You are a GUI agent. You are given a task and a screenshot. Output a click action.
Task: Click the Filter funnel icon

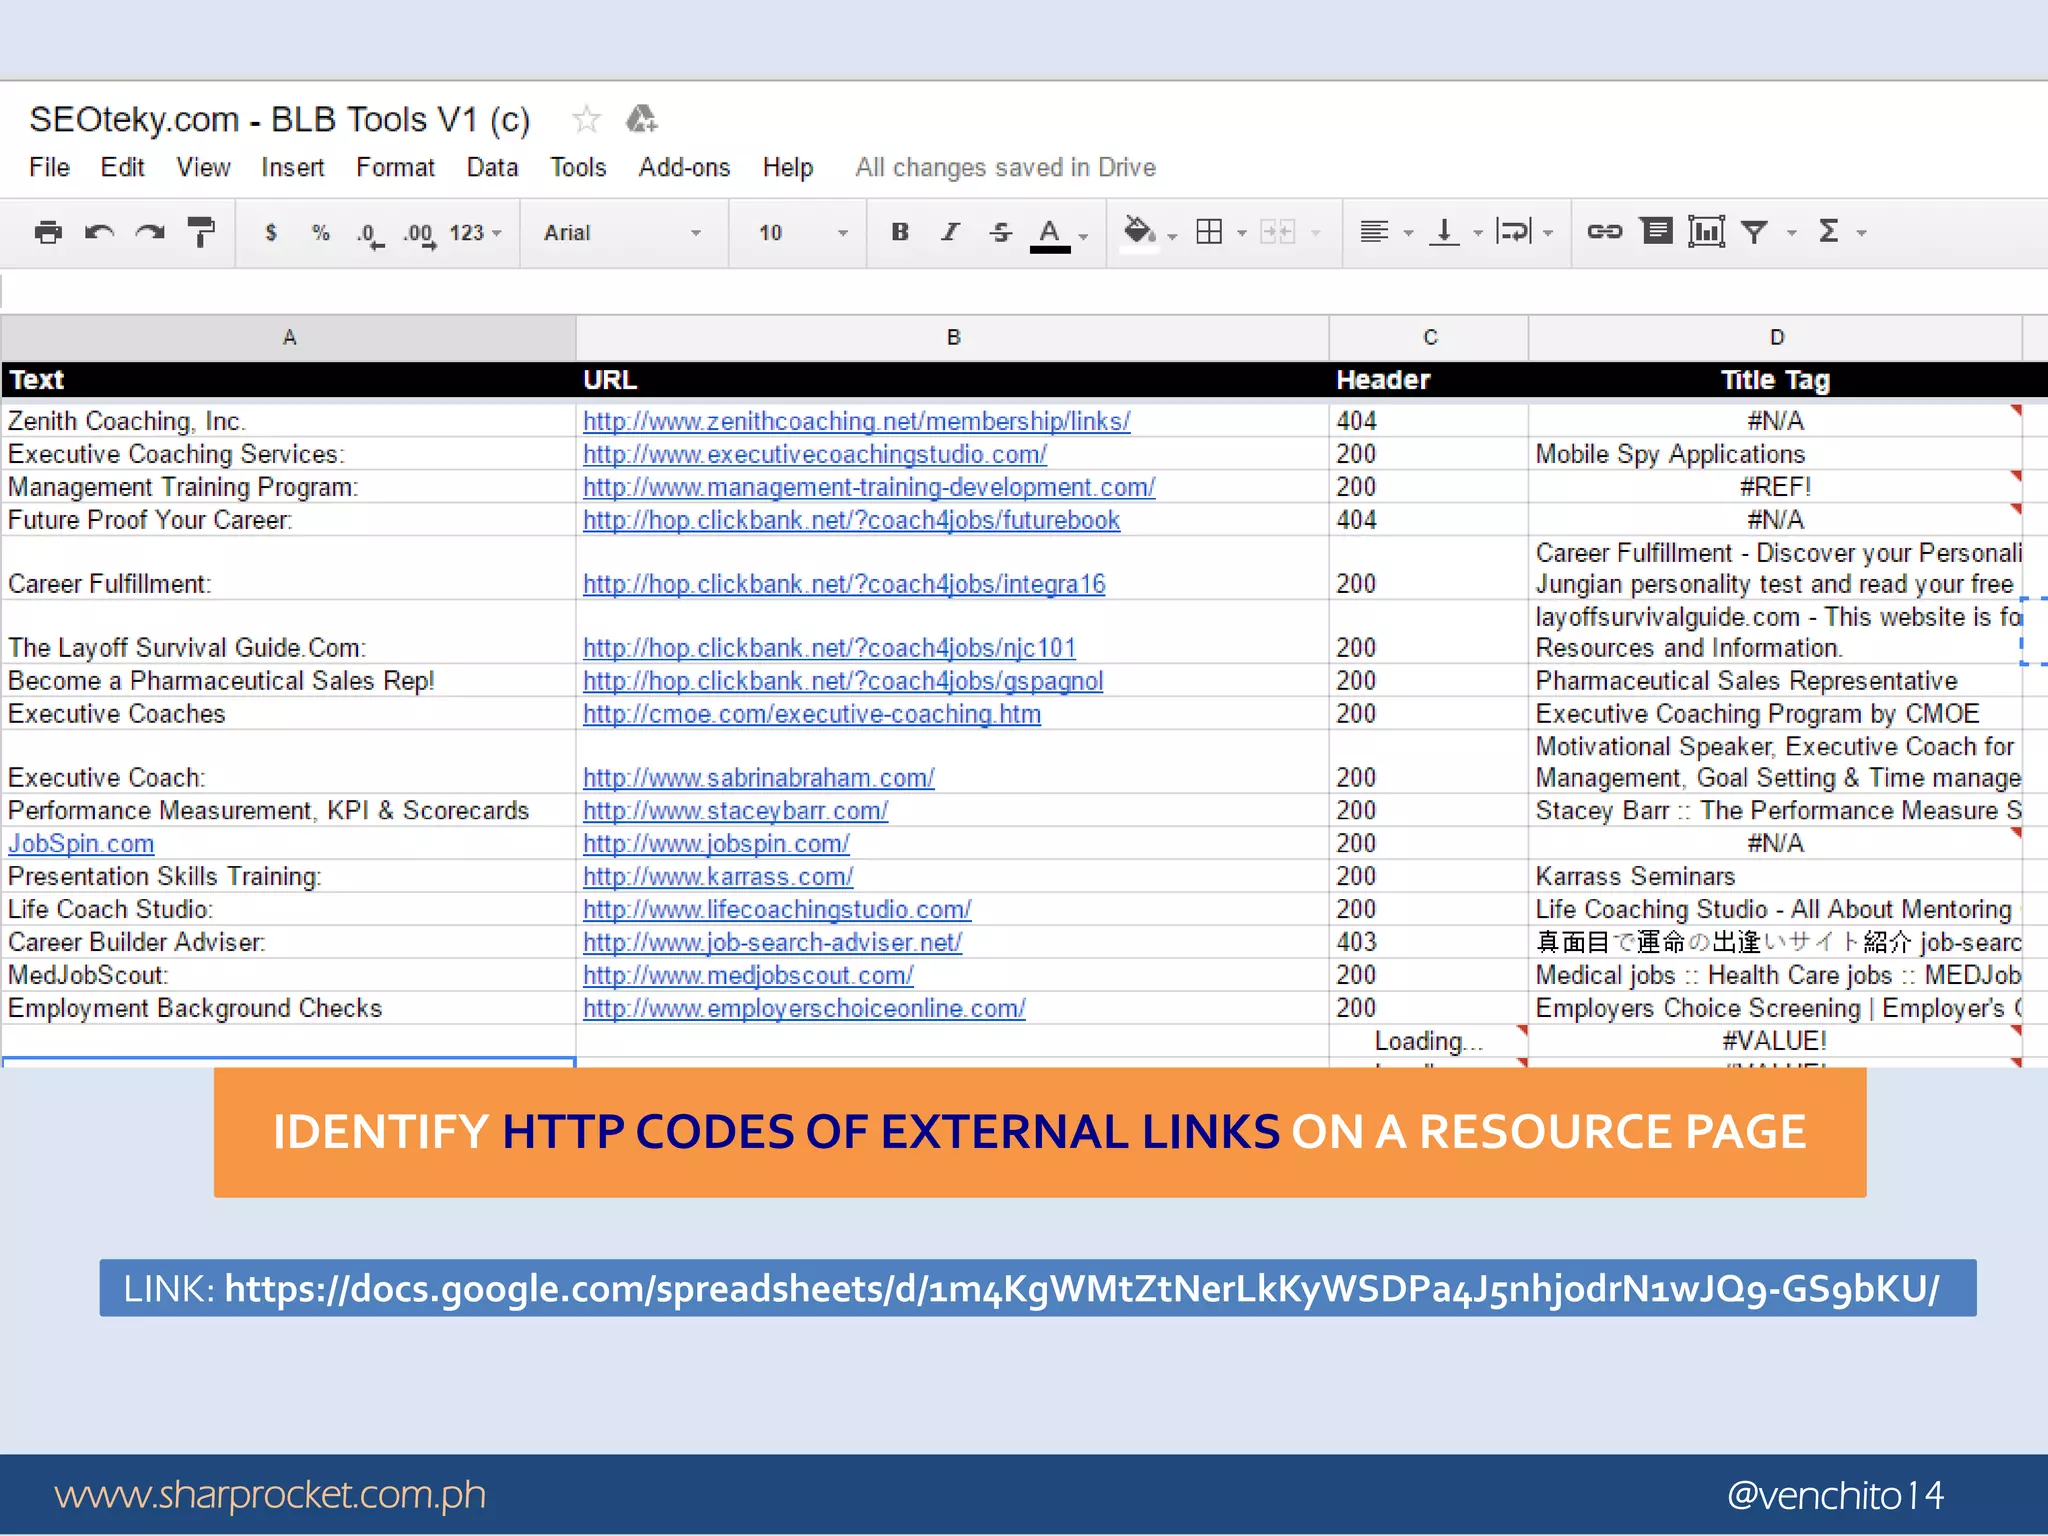coord(1754,232)
